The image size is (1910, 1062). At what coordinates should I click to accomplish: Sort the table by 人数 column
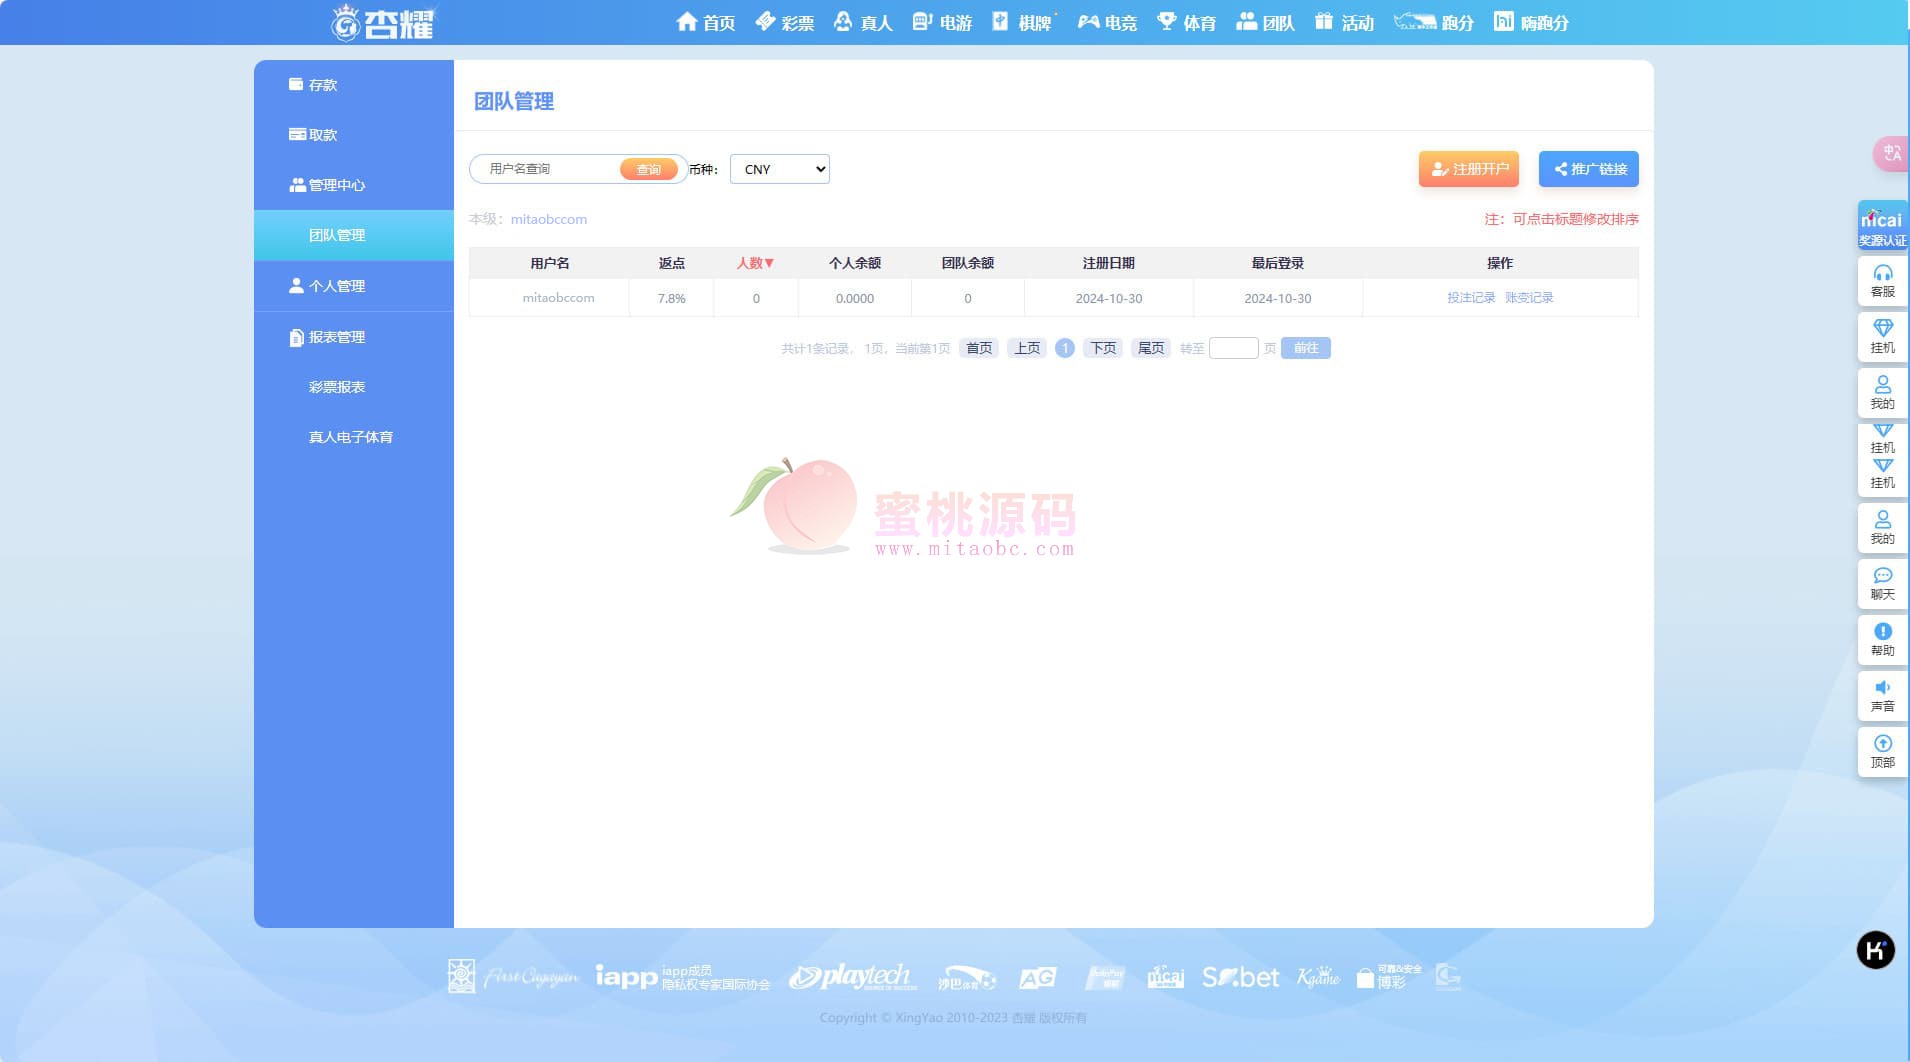click(755, 263)
